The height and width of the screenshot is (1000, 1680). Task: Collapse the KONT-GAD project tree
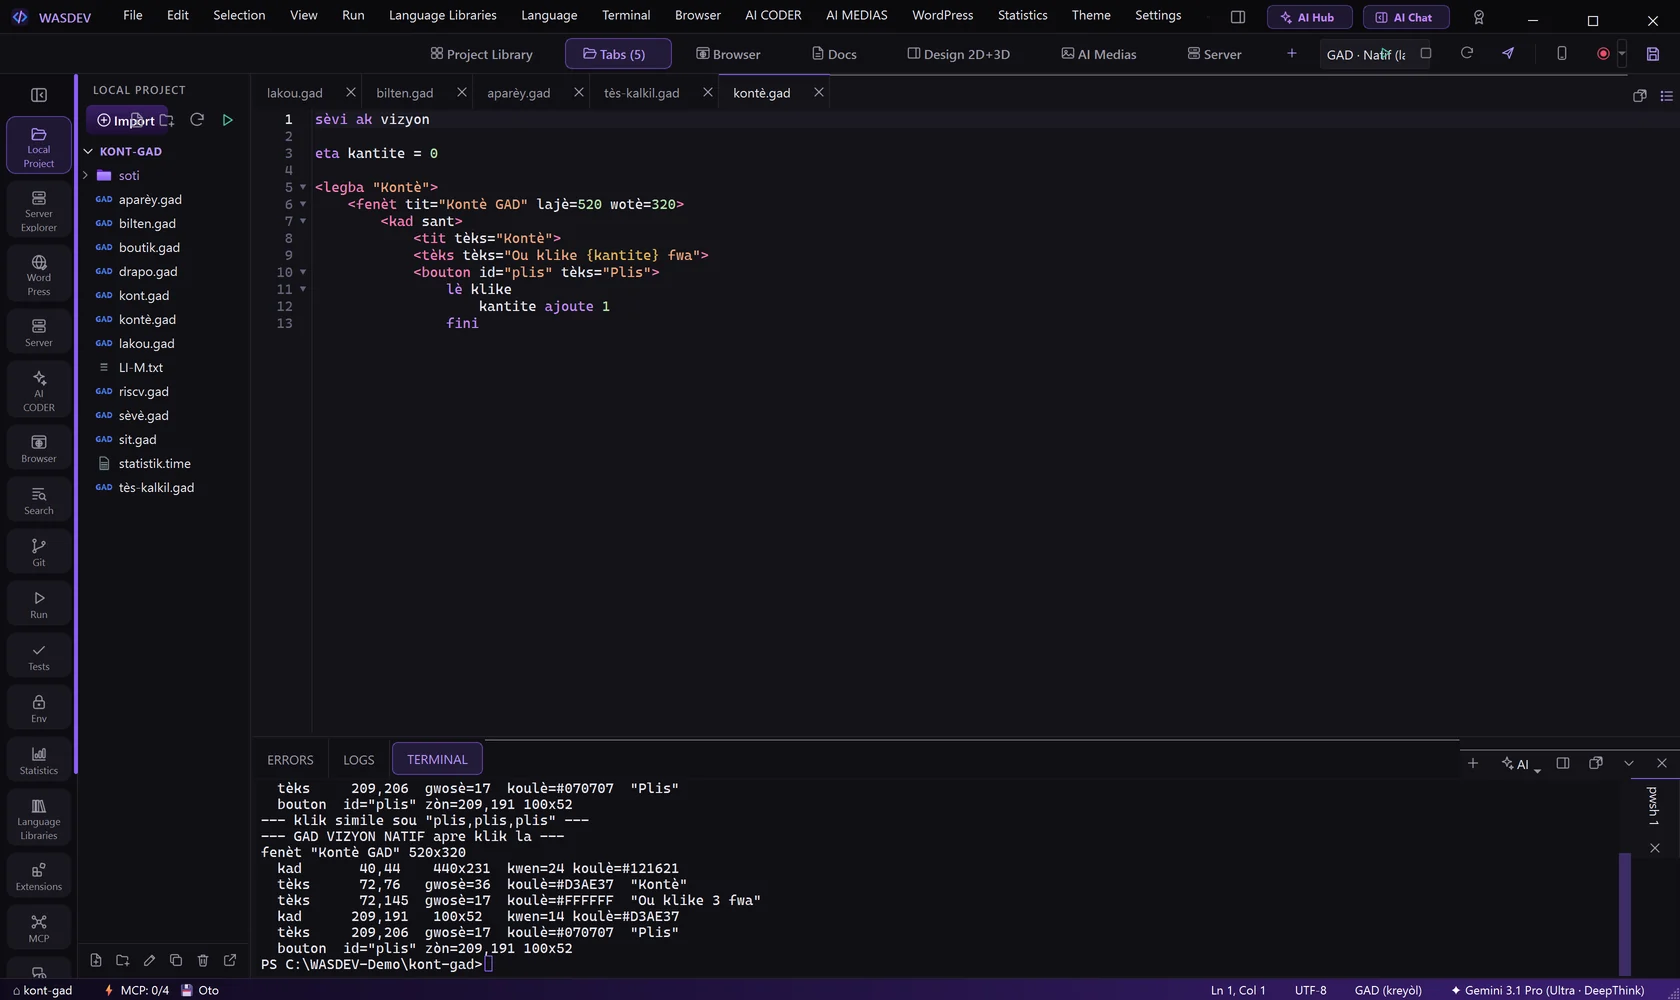pos(88,152)
